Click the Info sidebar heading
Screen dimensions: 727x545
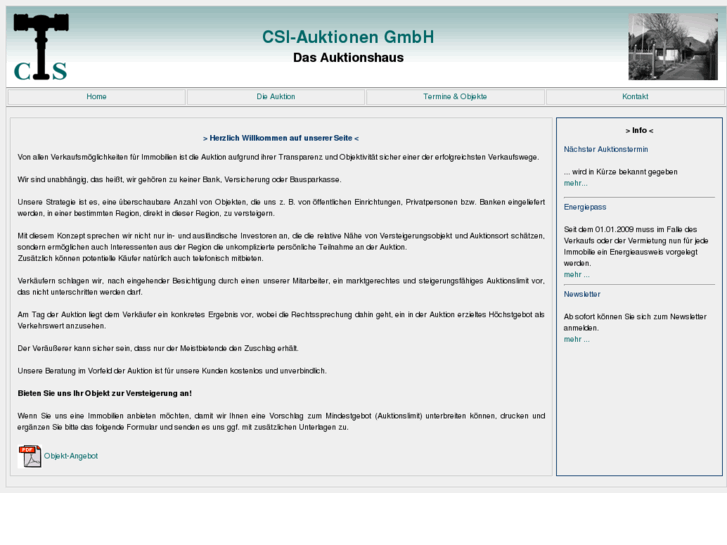[x=639, y=130]
